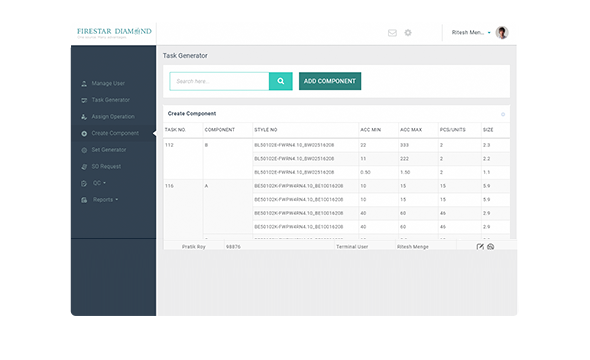Click the PCS/UNITS column header
This screenshot has width=590, height=360.
tap(453, 130)
